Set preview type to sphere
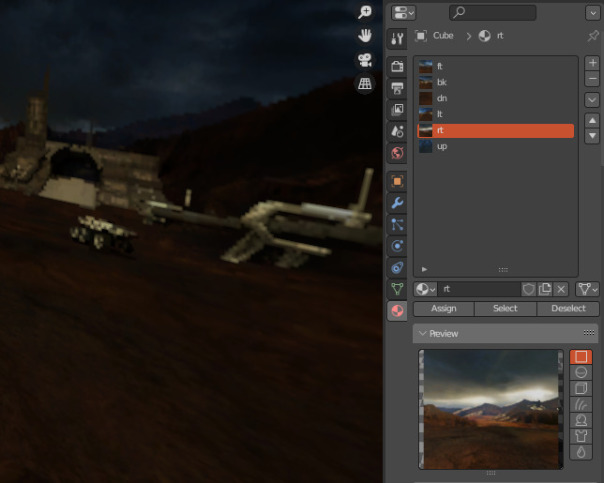 [581, 372]
